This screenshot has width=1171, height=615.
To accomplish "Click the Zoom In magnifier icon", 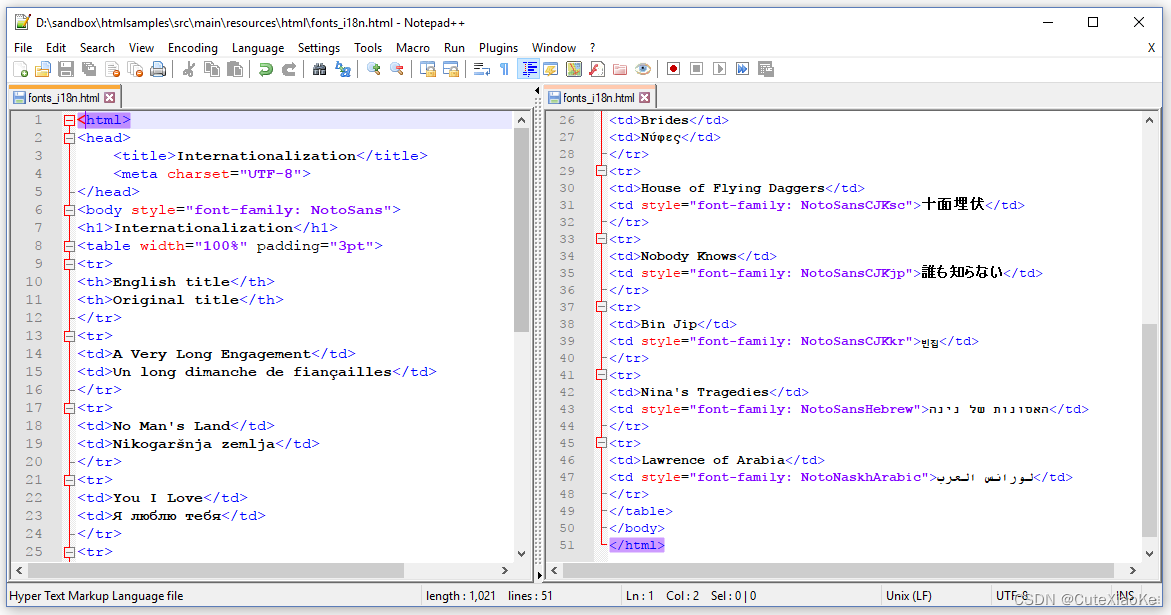I will click(373, 69).
